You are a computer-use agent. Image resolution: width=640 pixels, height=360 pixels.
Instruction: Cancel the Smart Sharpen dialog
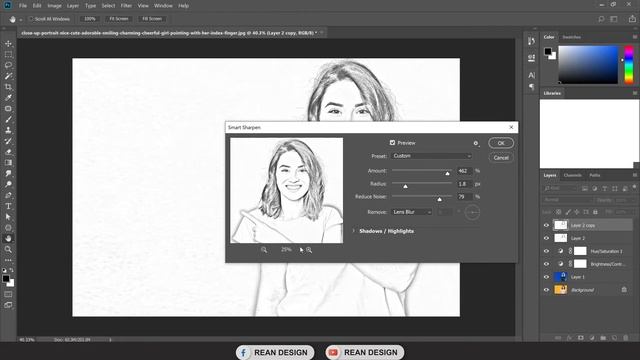pos(501,158)
